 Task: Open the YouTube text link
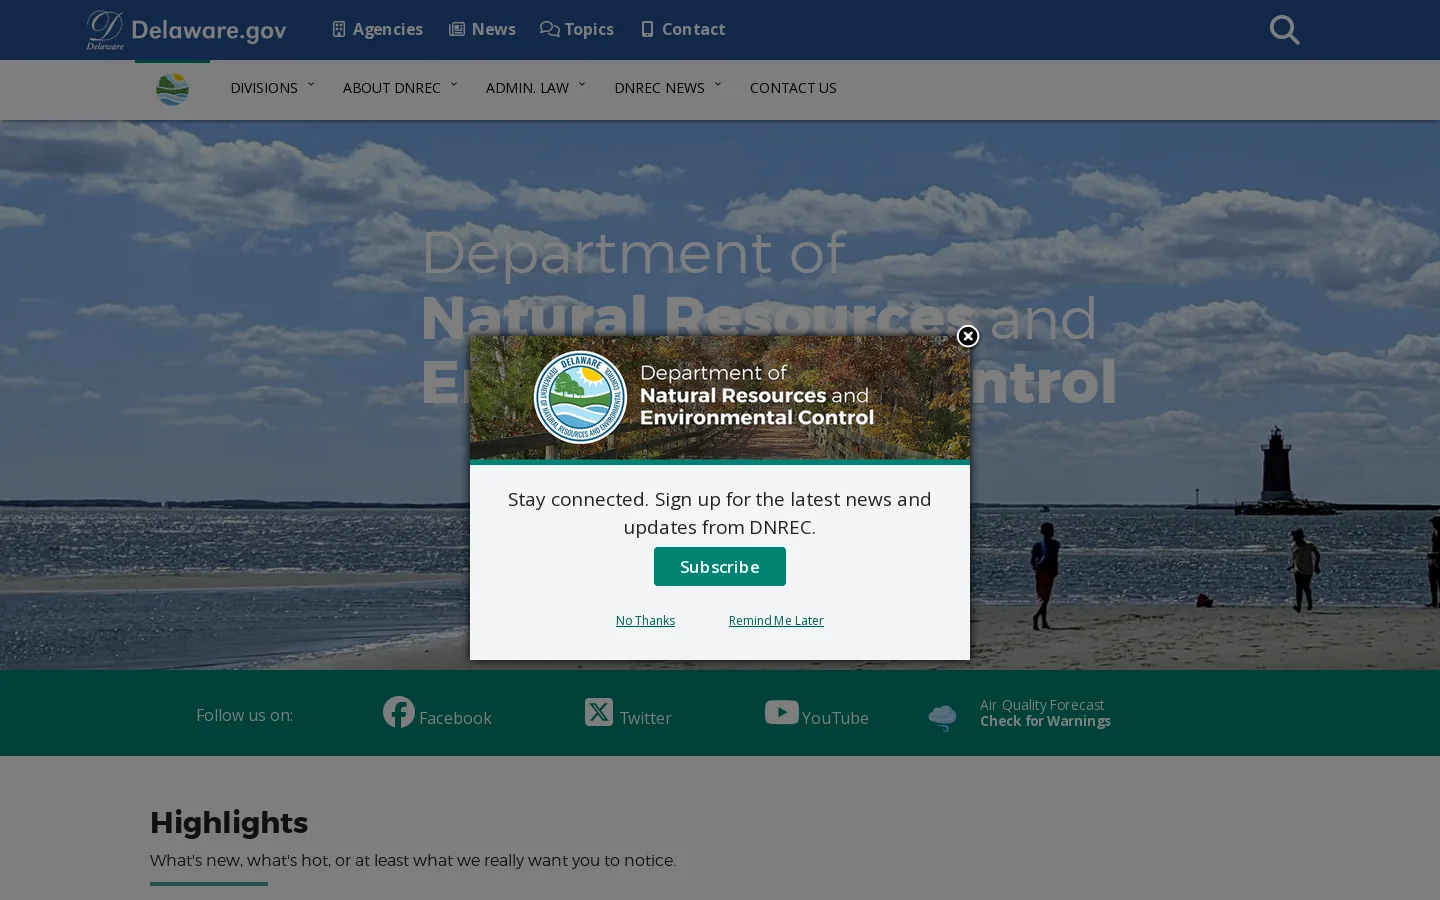[x=835, y=718]
